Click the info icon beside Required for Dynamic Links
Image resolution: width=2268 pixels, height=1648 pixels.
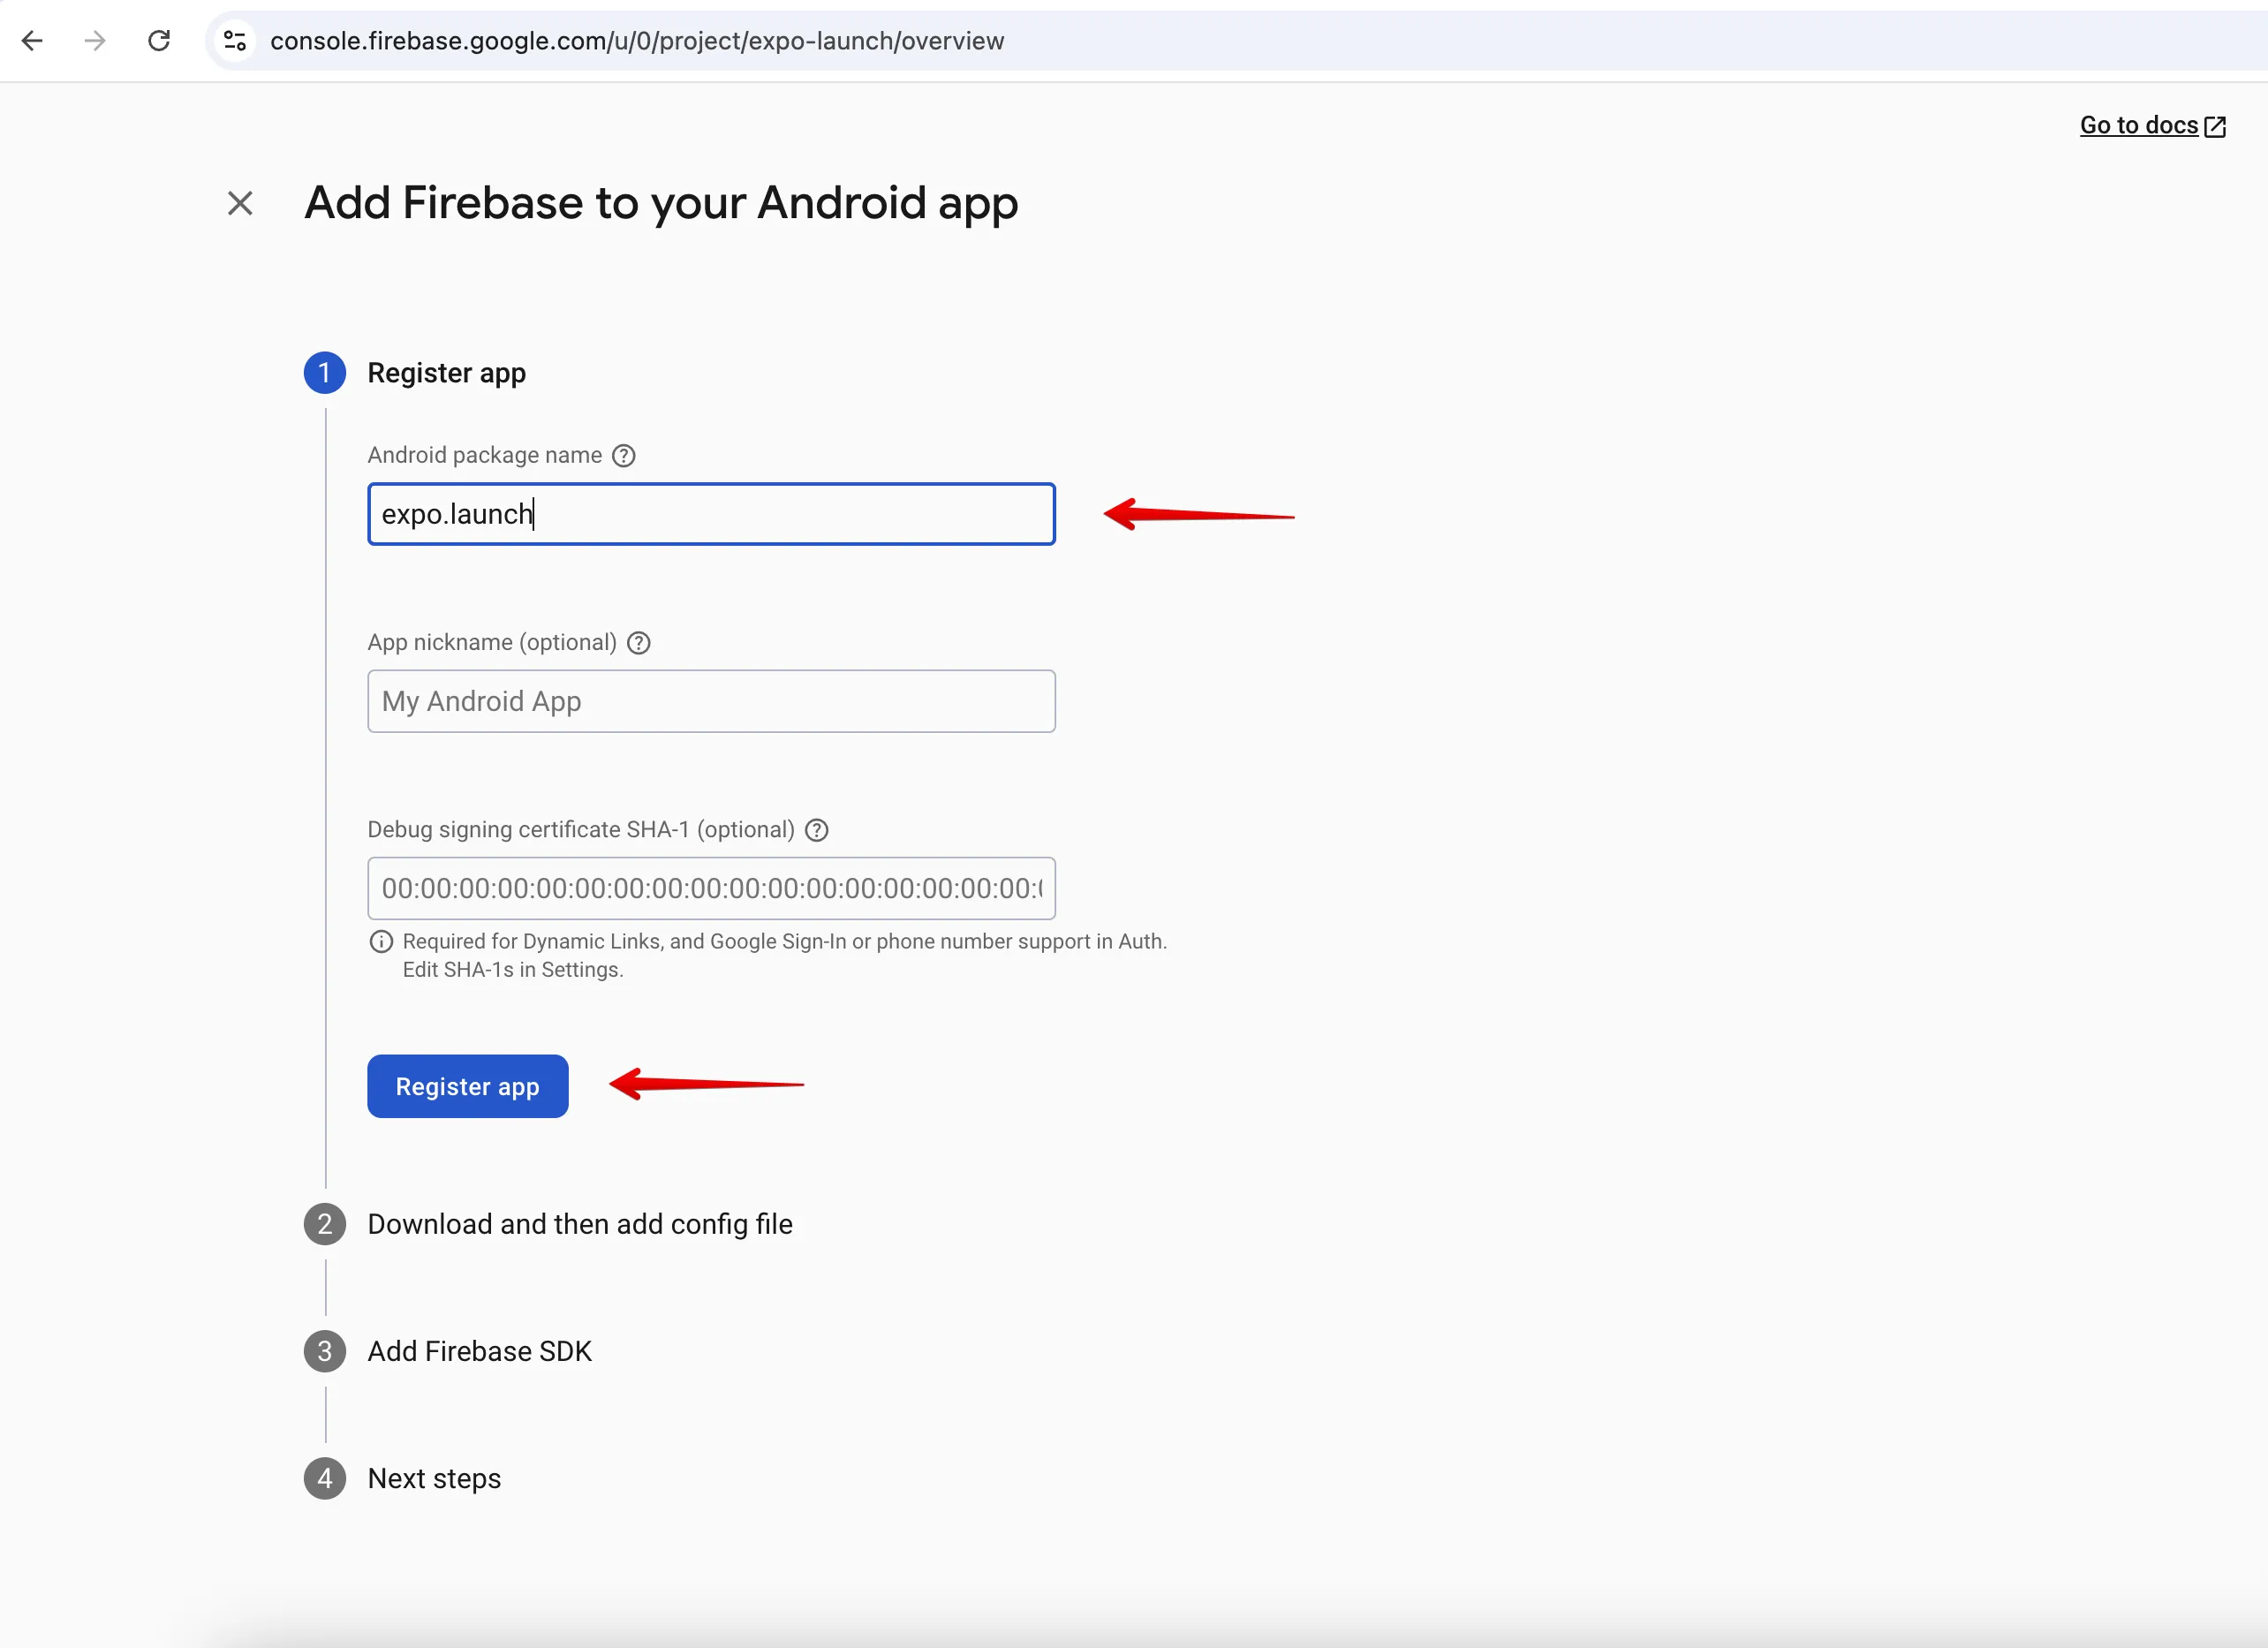381,941
